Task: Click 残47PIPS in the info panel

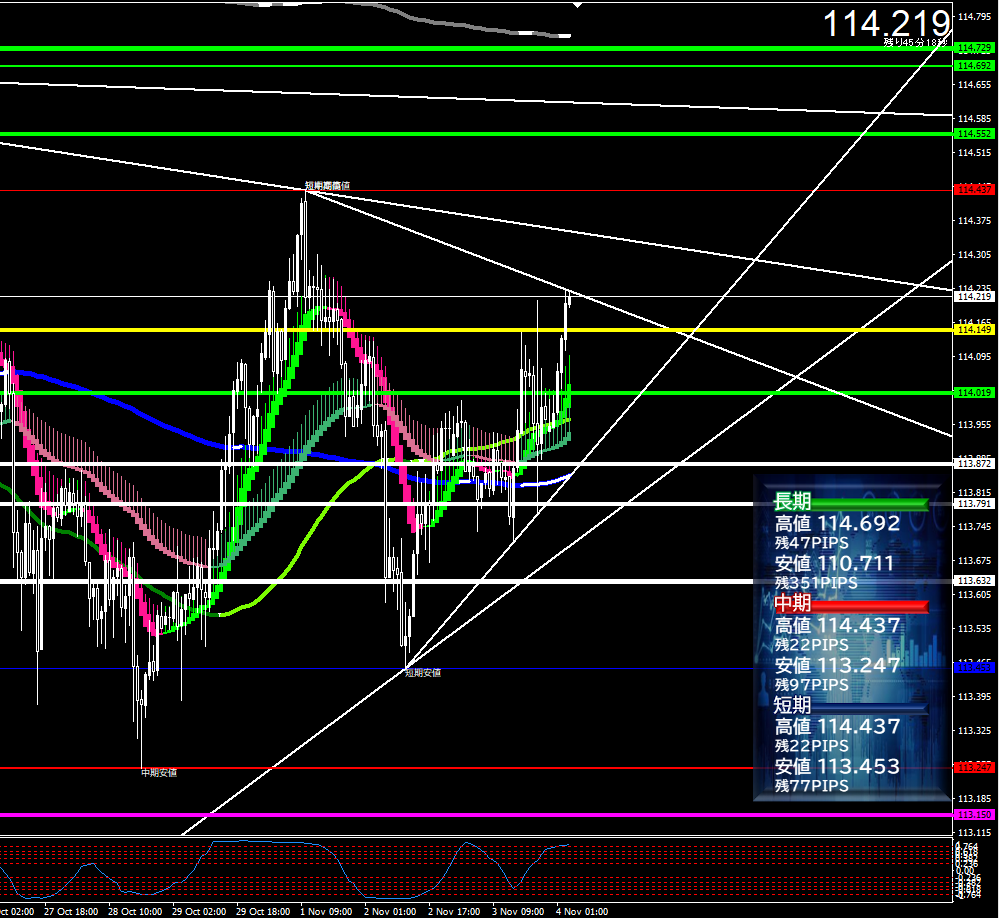Action: [x=812, y=543]
